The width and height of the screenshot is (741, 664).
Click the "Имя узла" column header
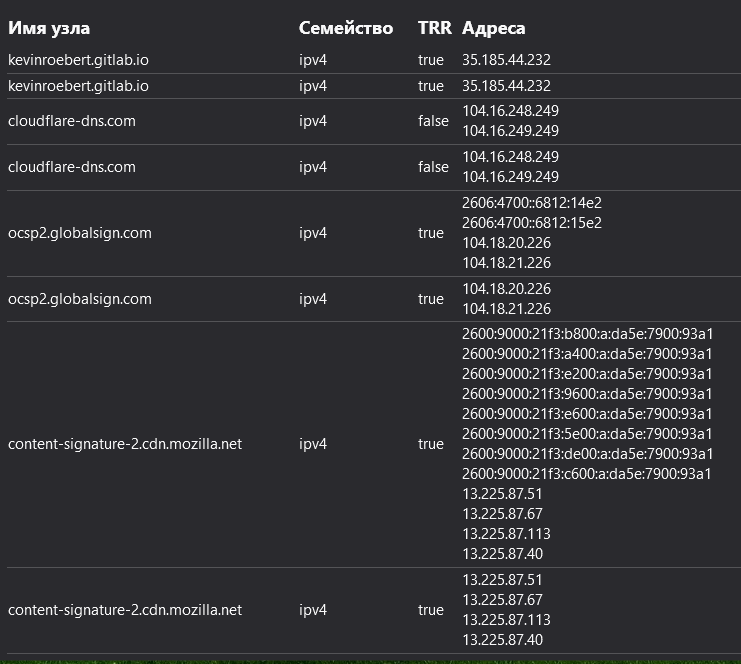tap(49, 28)
